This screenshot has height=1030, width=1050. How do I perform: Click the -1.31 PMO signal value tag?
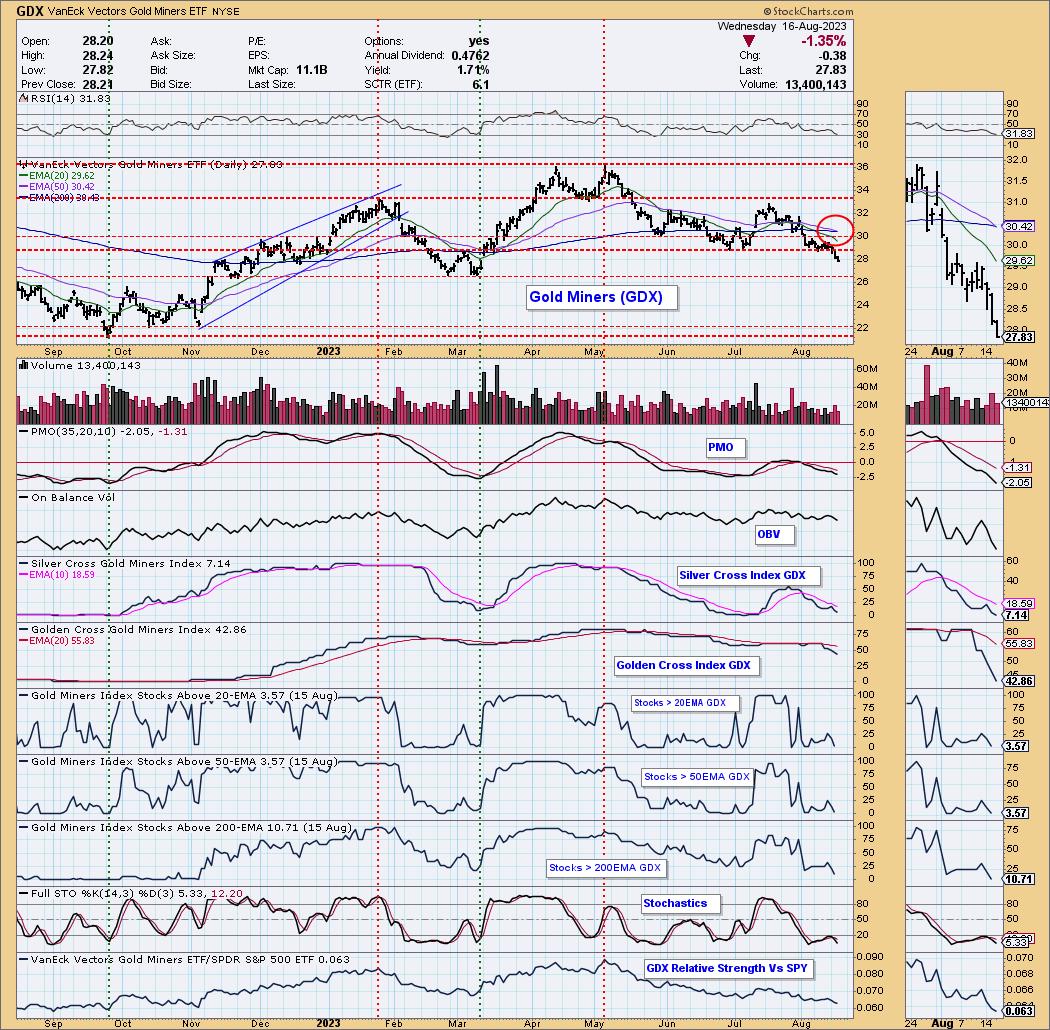[x=1018, y=467]
